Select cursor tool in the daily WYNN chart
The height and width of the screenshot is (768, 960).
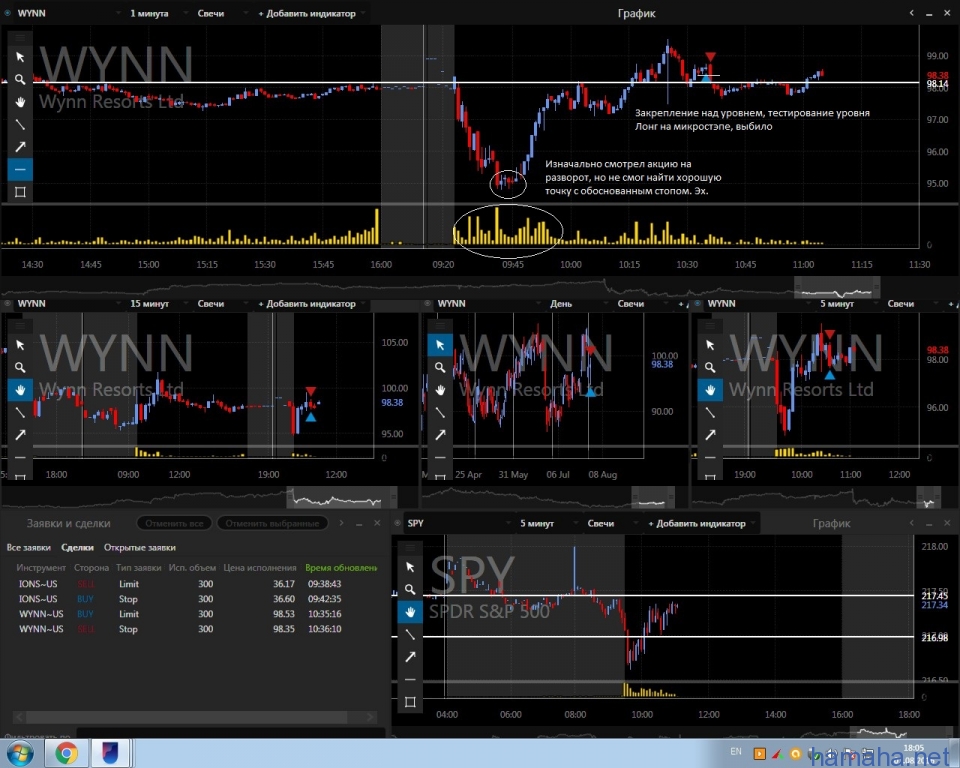pyautogui.click(x=440, y=345)
